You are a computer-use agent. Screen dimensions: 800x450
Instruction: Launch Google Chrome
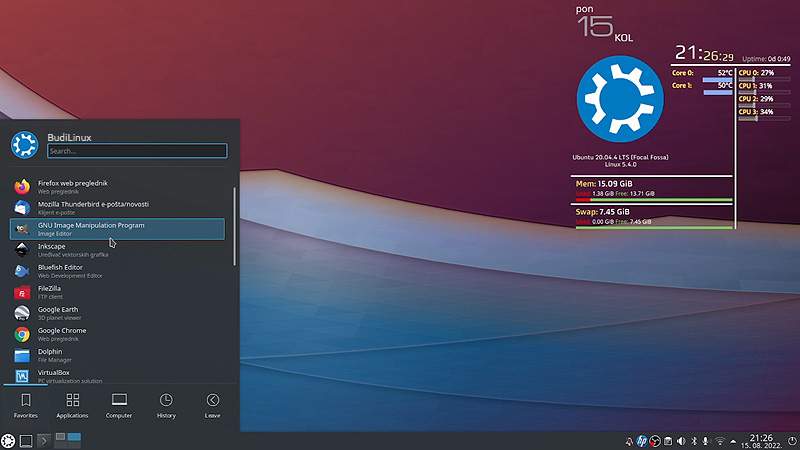(x=117, y=334)
